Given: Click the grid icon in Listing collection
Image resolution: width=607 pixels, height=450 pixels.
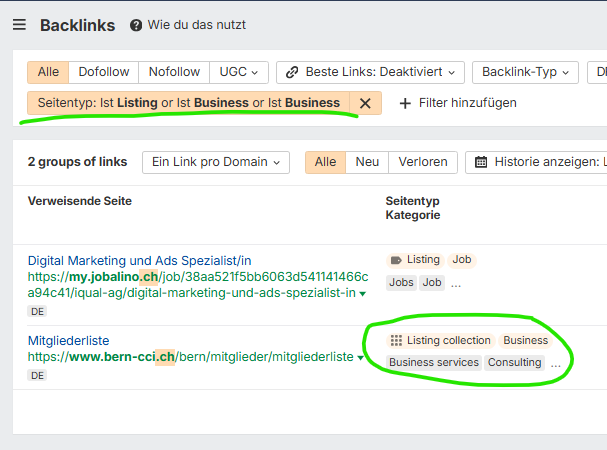Looking at the screenshot, I should 396,340.
